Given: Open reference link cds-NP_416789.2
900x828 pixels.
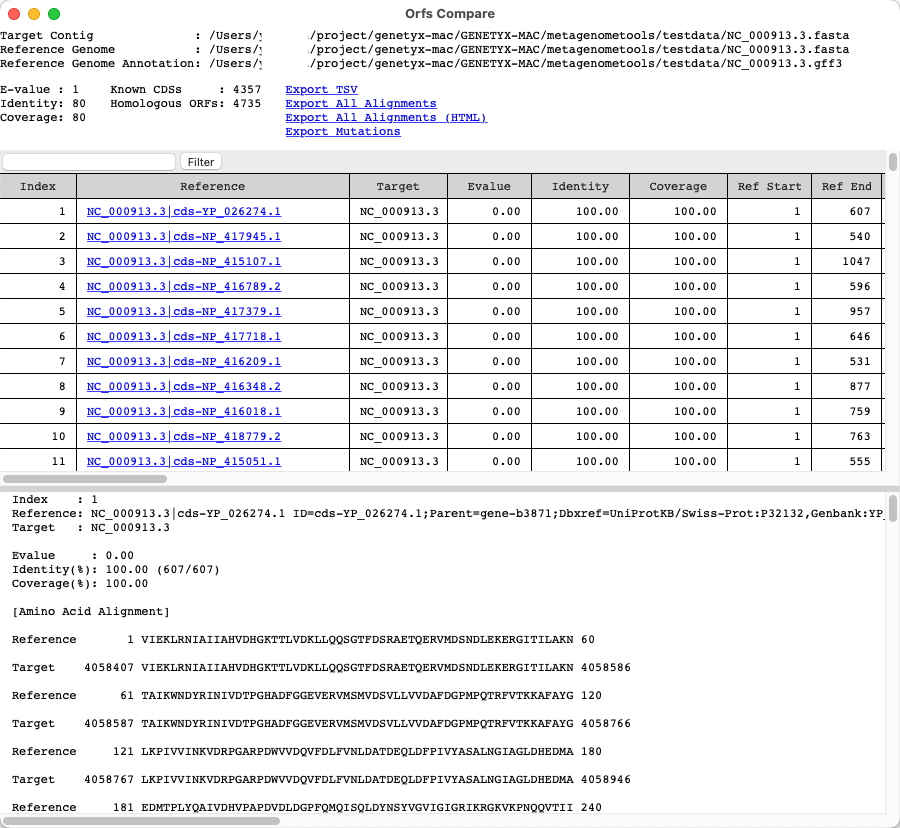Looking at the screenshot, I should click(x=184, y=286).
